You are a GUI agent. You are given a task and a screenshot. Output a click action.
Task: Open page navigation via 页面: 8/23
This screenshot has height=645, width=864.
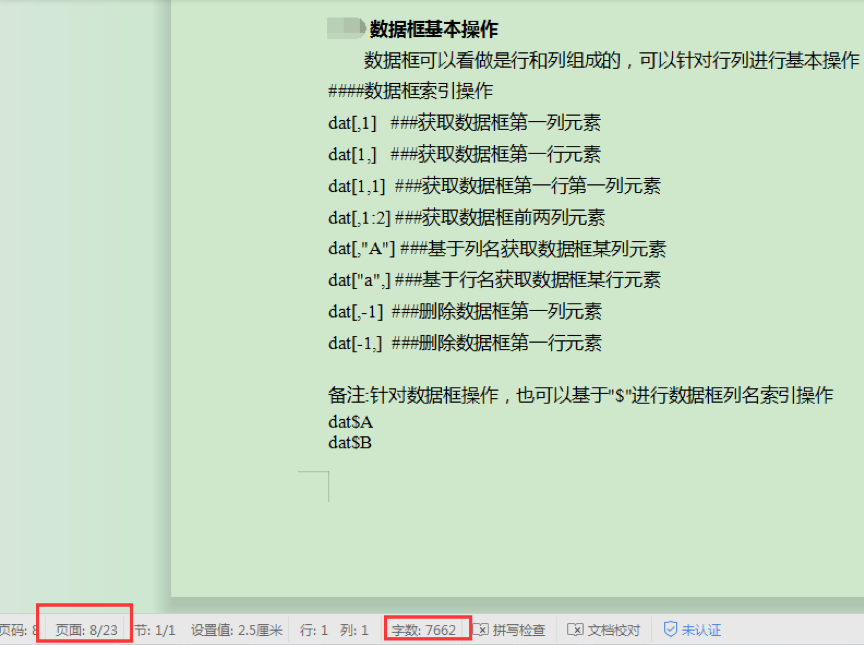pyautogui.click(x=86, y=630)
